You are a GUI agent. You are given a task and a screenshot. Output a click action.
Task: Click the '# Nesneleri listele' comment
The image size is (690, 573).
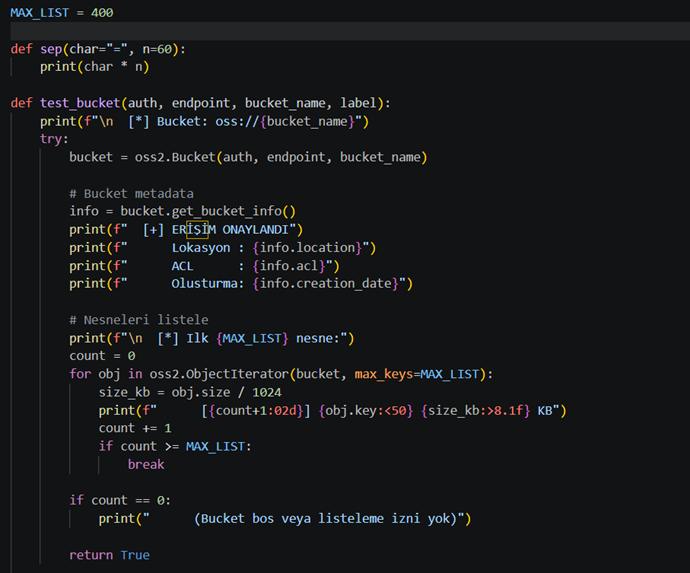pos(139,320)
